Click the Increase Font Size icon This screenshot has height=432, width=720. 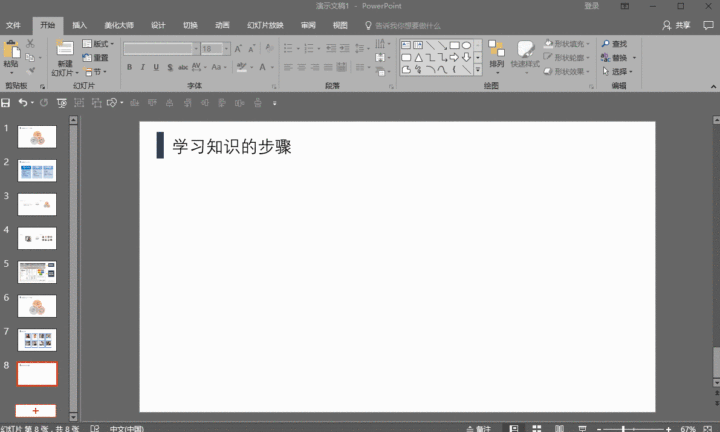pyautogui.click(x=238, y=49)
